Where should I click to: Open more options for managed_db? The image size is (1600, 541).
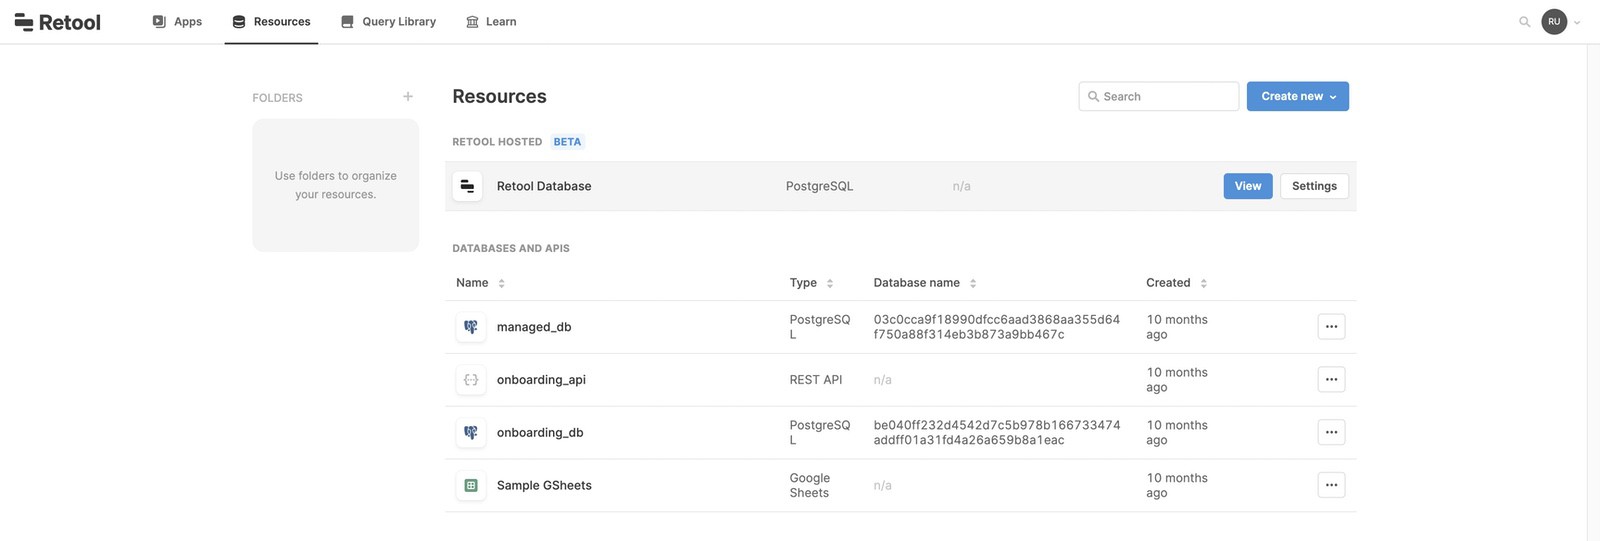click(1331, 327)
